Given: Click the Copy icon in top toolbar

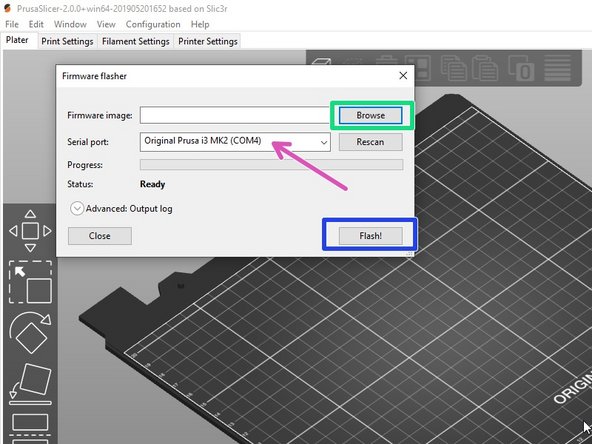Looking at the screenshot, I should pos(454,68).
